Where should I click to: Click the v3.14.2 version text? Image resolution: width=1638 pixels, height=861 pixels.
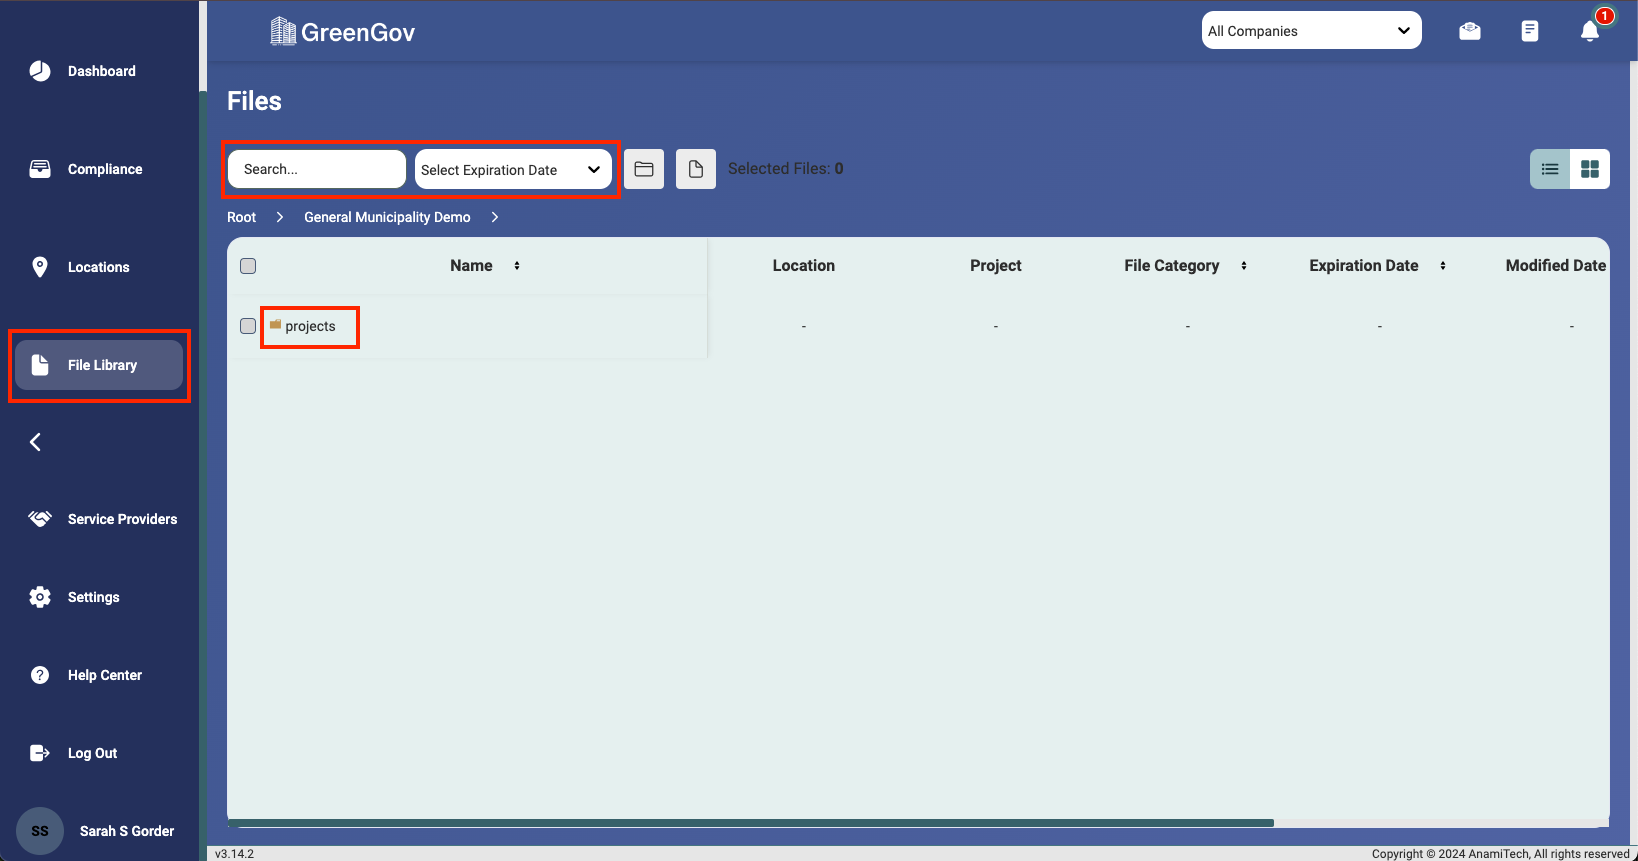(235, 854)
